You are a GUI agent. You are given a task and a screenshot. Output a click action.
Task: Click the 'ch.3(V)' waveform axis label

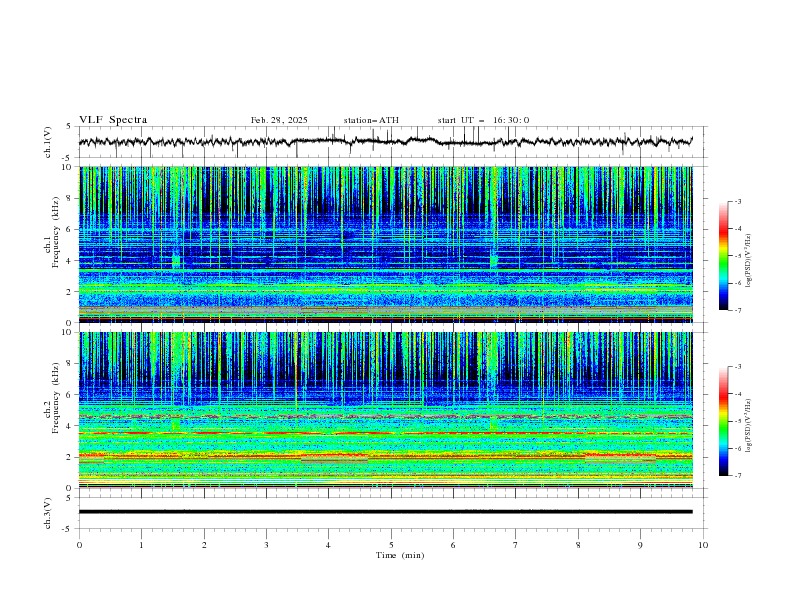tap(48, 513)
